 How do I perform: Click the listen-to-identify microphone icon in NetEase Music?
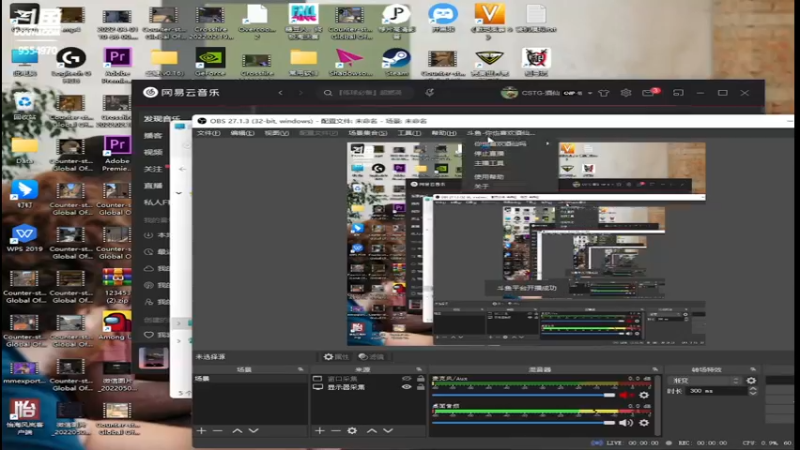pos(430,92)
